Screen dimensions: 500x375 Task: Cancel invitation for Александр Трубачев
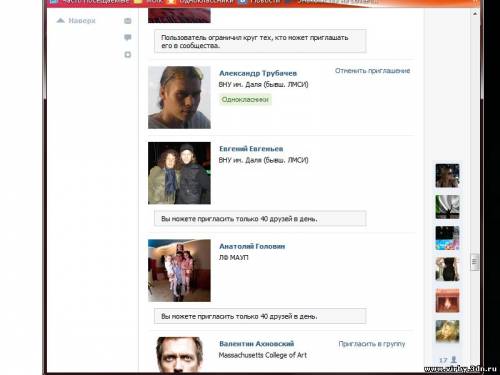pos(372,71)
